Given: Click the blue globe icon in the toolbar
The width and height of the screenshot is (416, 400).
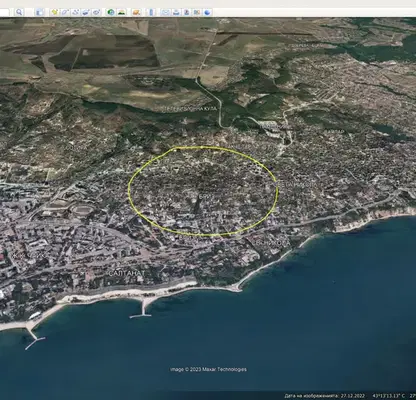Looking at the screenshot, I should tap(207, 12).
